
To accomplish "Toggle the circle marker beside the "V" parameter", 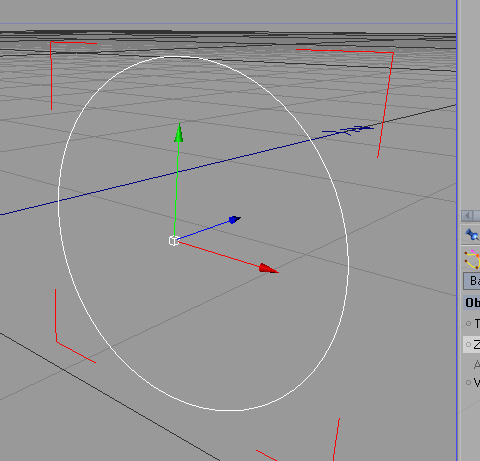I will tap(468, 382).
